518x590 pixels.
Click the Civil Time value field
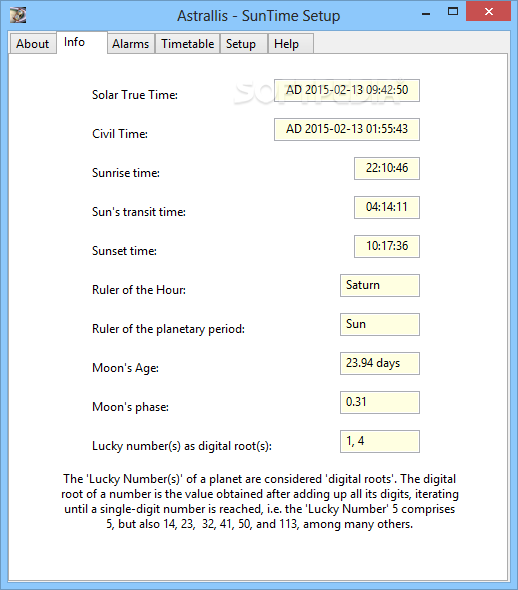[347, 129]
